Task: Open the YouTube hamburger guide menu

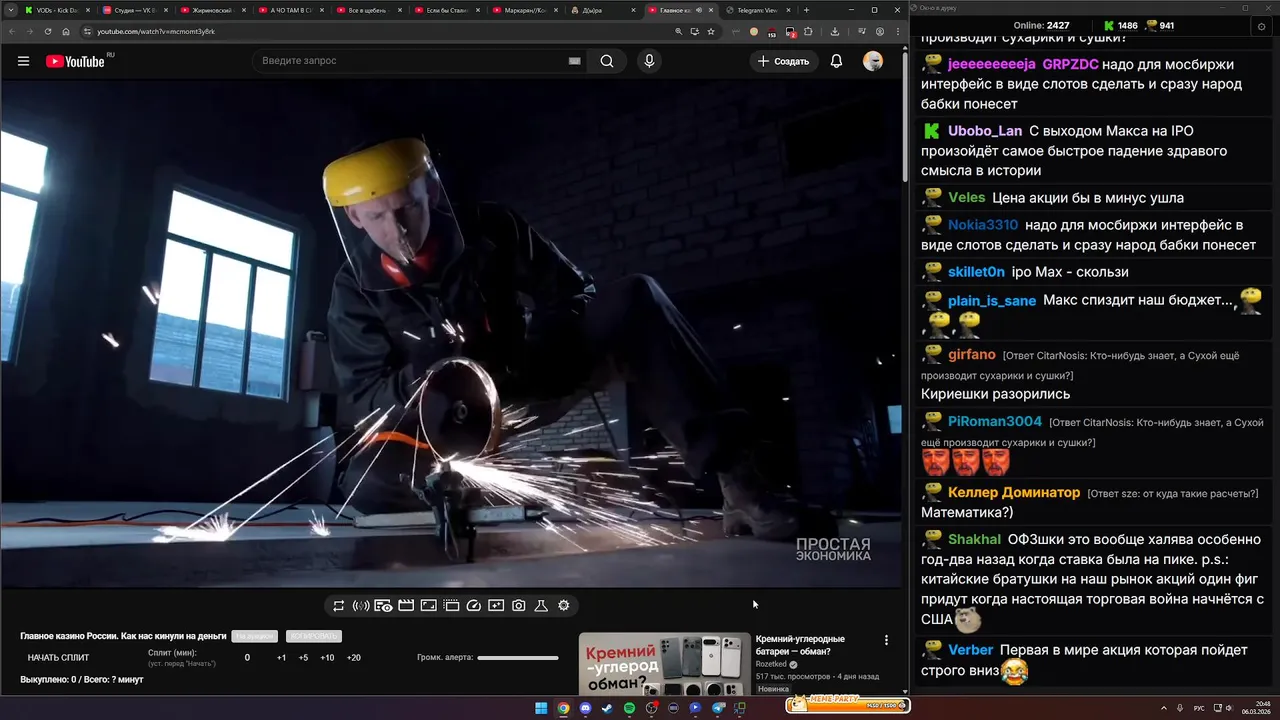Action: (23, 61)
